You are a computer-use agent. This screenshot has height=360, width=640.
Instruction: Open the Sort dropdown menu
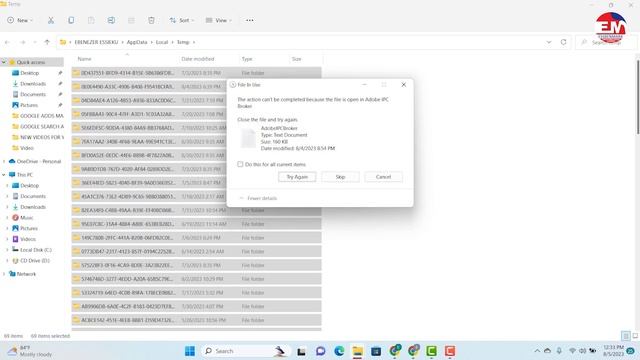pos(182,20)
